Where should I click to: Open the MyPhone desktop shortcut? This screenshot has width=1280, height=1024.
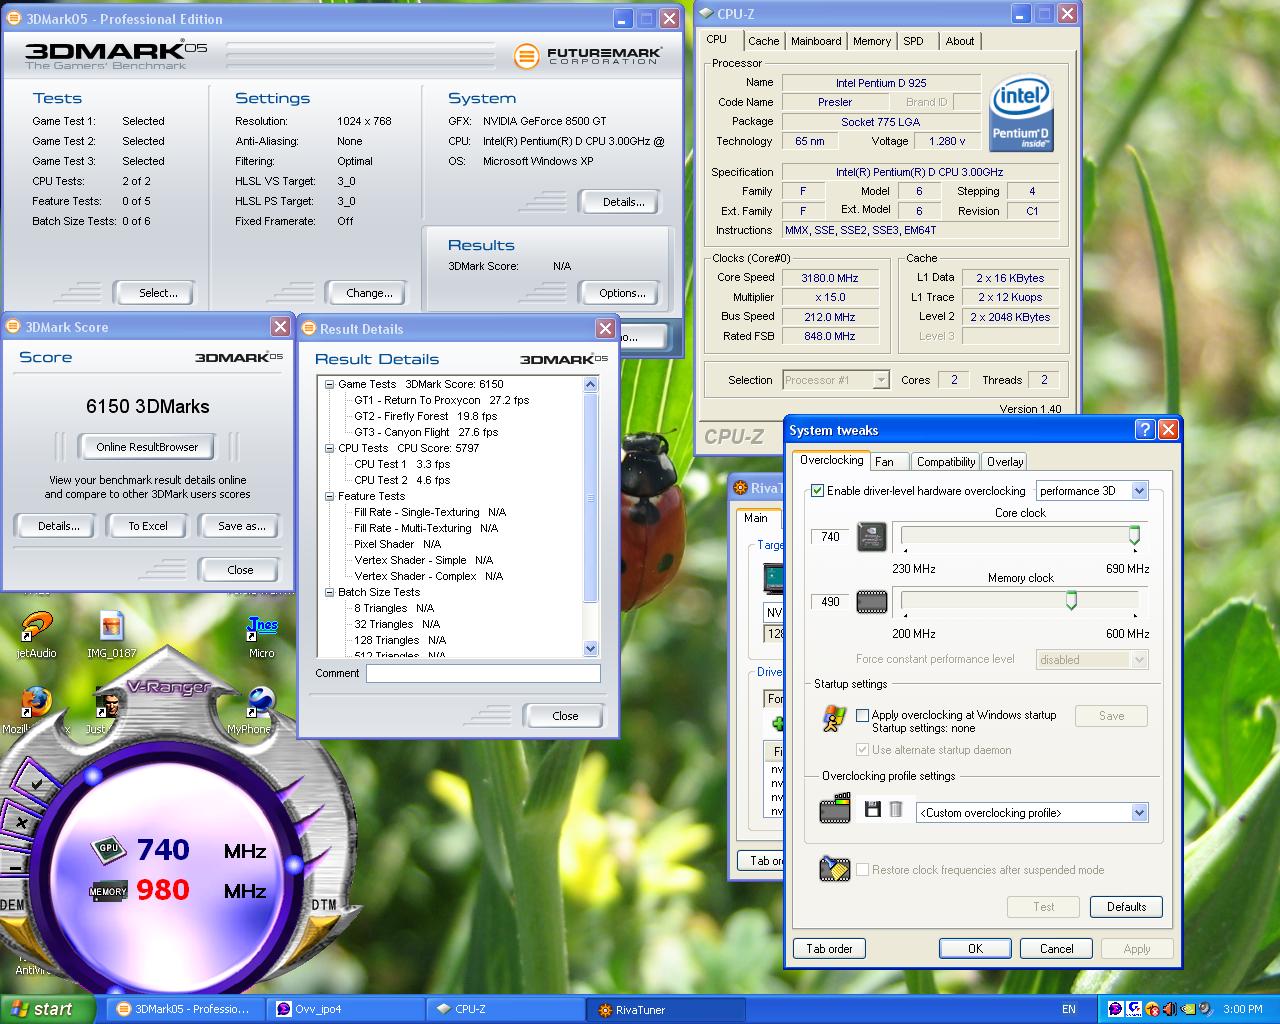coord(261,702)
